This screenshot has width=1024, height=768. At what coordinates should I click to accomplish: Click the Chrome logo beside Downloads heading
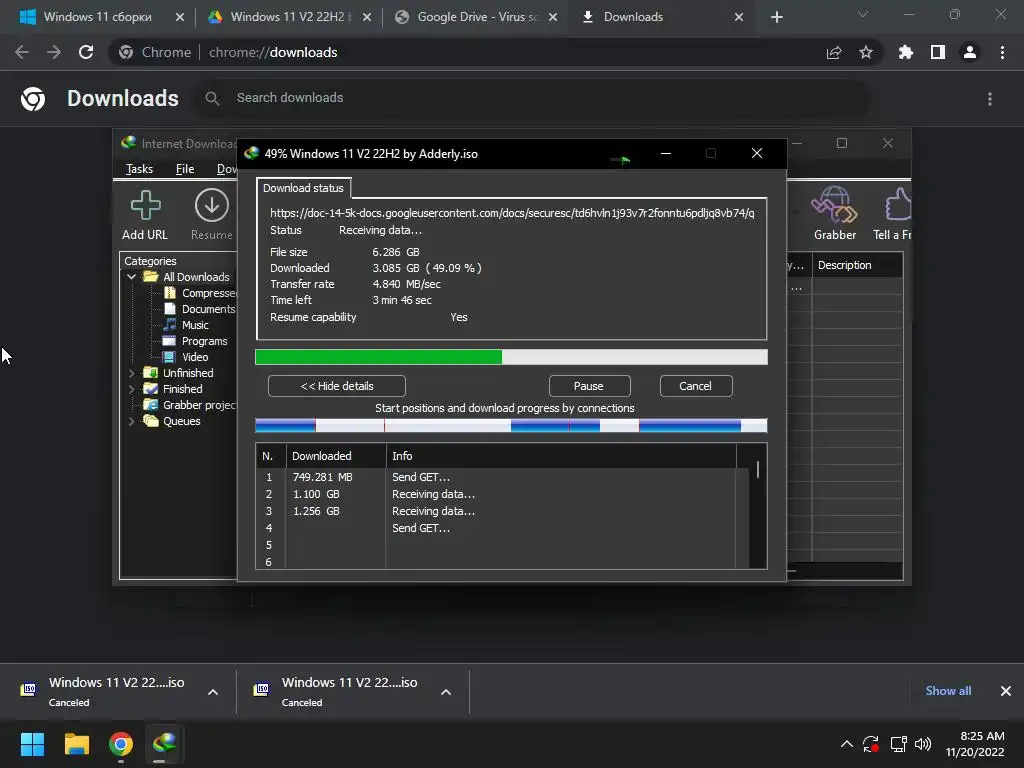(x=33, y=99)
